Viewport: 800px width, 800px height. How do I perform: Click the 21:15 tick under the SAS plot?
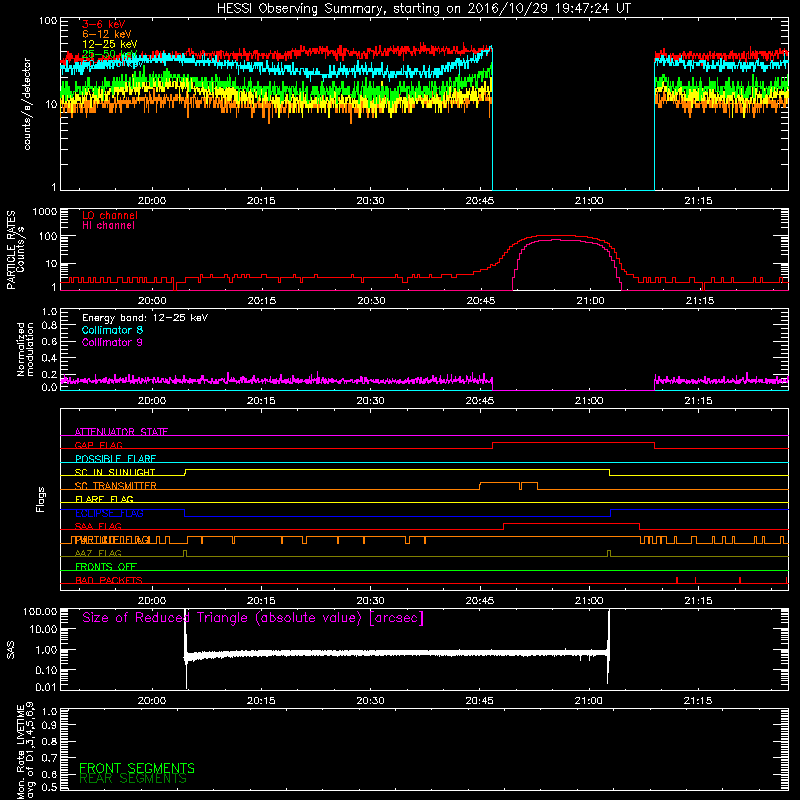698,701
